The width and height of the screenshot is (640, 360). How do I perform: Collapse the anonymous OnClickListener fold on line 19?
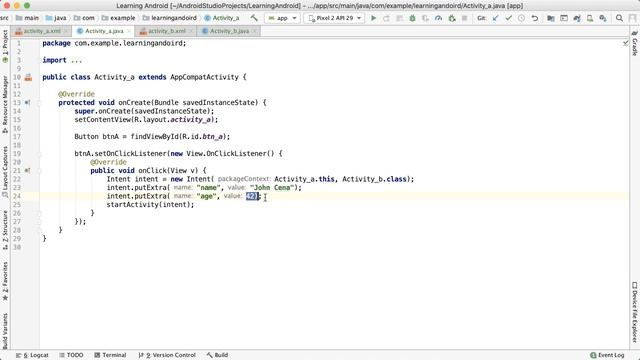click(x=40, y=154)
